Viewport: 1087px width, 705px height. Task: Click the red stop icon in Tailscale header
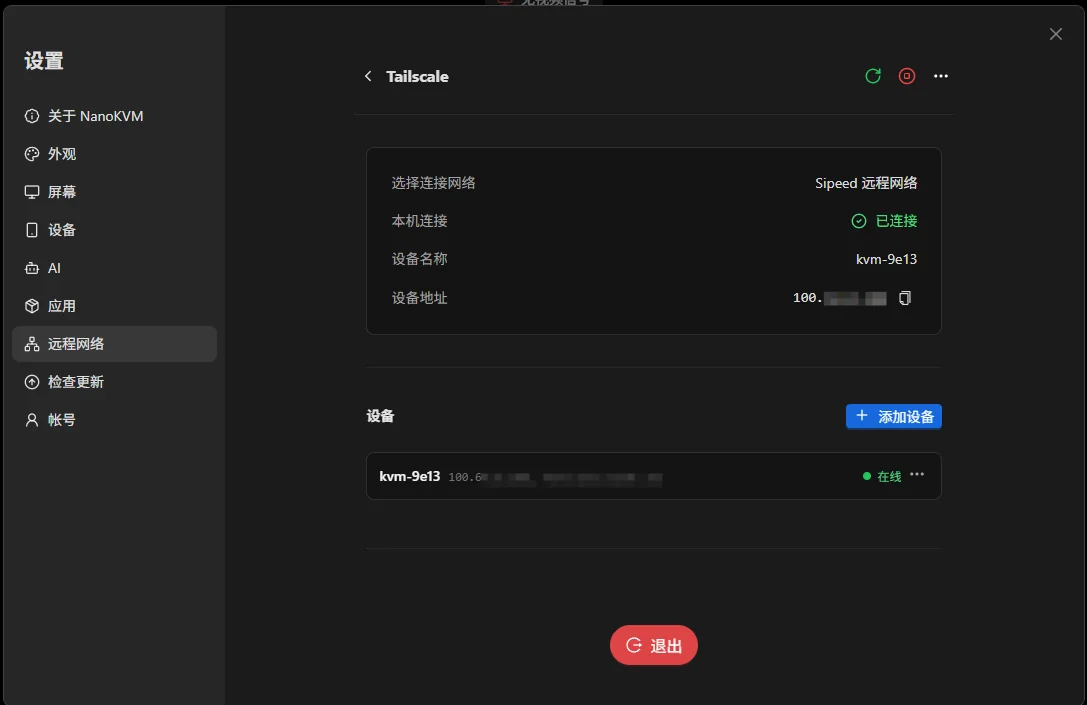[907, 76]
